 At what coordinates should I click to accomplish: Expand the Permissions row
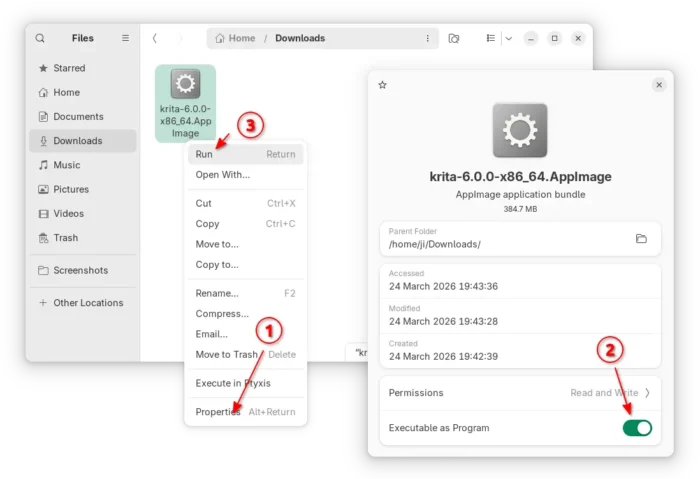[520, 393]
